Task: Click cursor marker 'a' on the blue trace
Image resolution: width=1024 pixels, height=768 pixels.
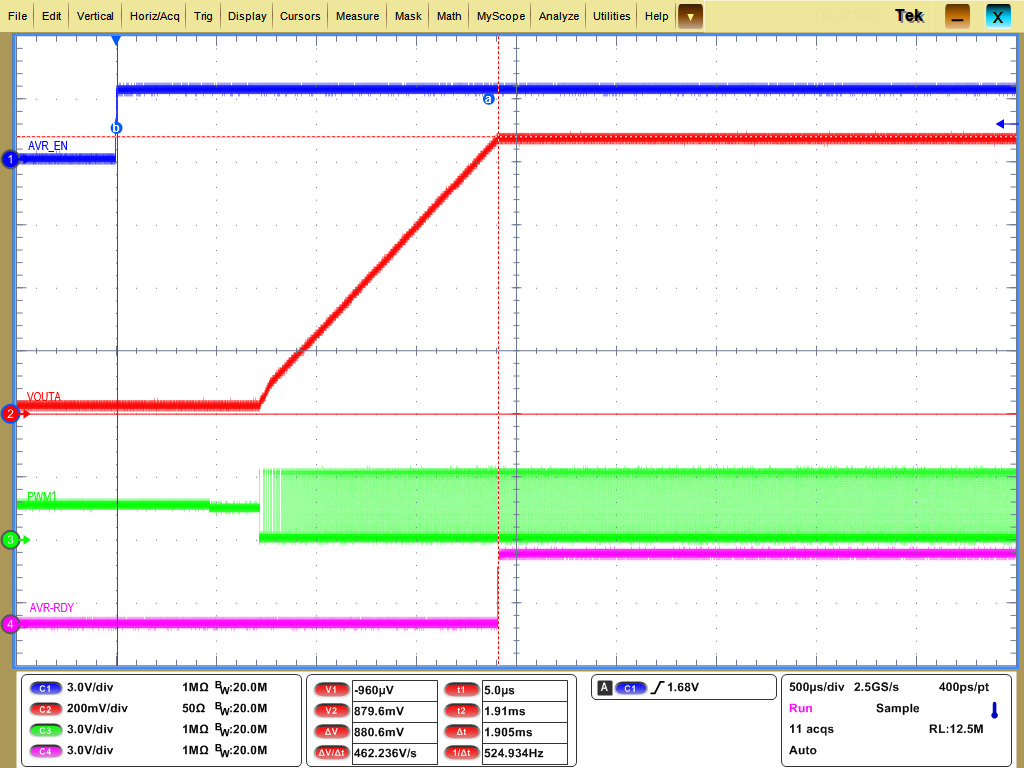Action: click(487, 99)
